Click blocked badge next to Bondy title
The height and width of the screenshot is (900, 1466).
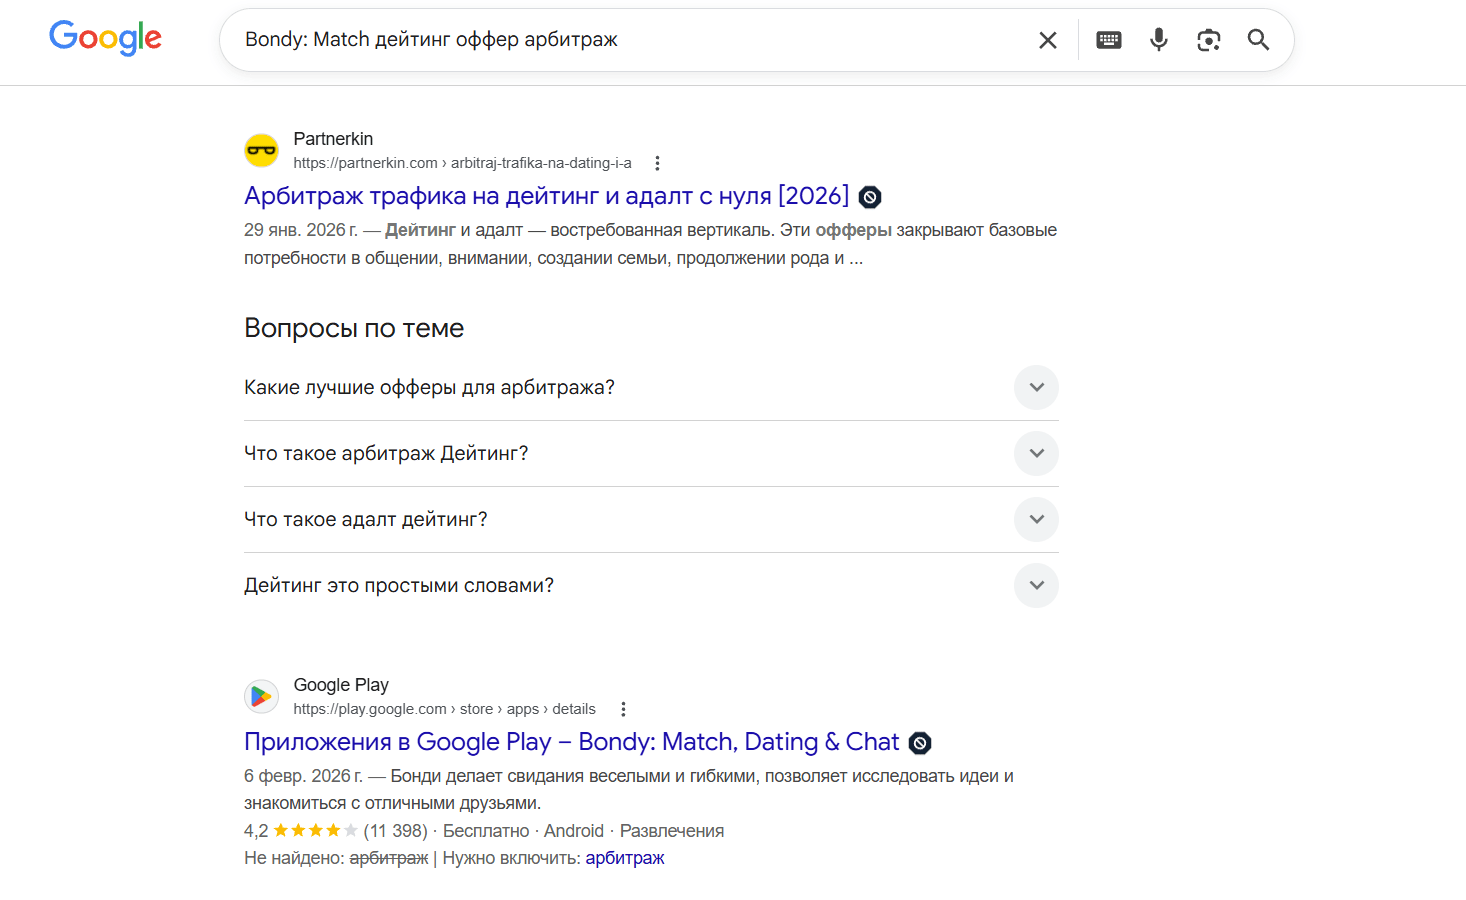920,743
